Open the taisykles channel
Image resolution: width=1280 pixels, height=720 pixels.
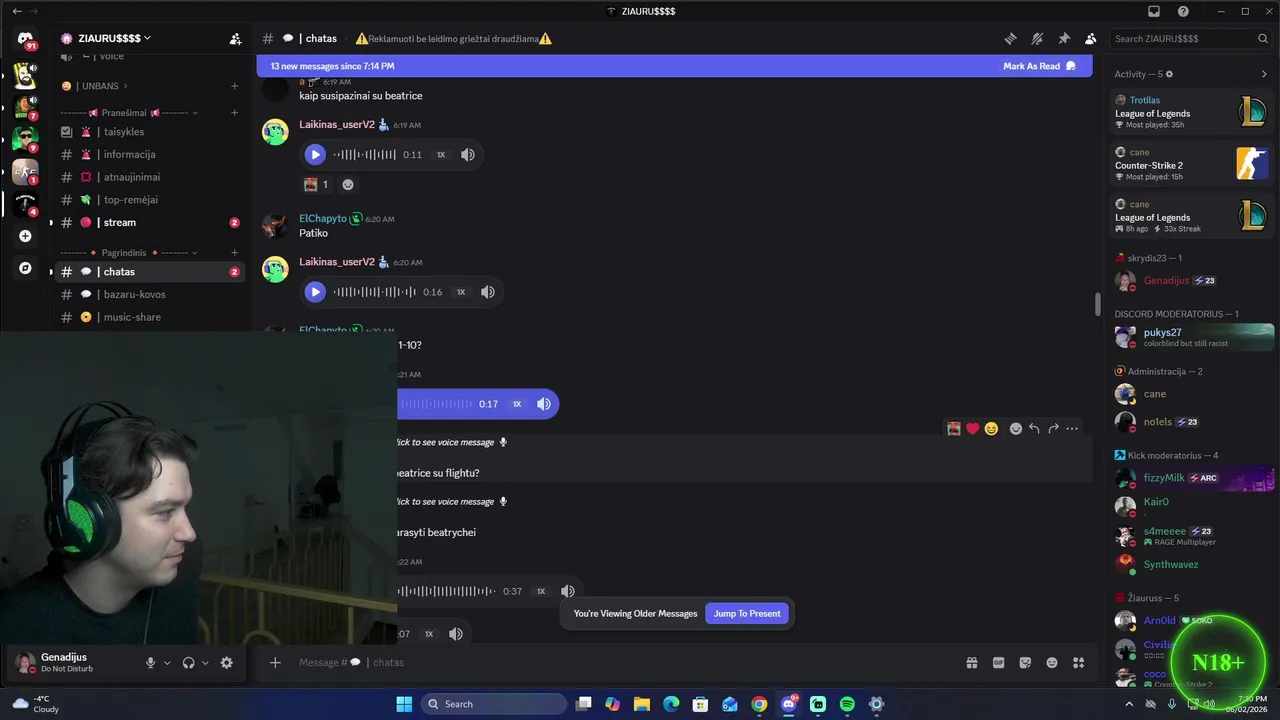click(x=150, y=132)
